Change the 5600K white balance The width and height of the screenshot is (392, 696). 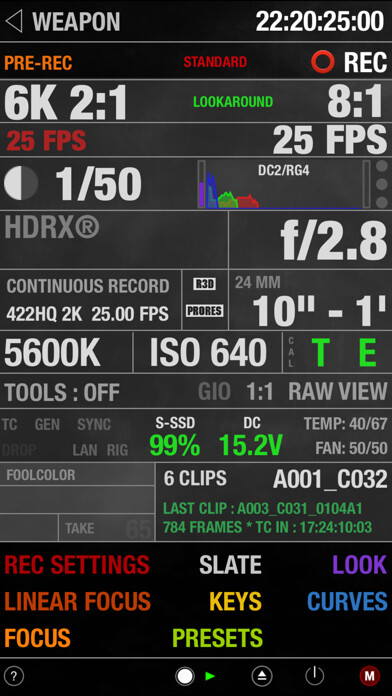[52, 352]
